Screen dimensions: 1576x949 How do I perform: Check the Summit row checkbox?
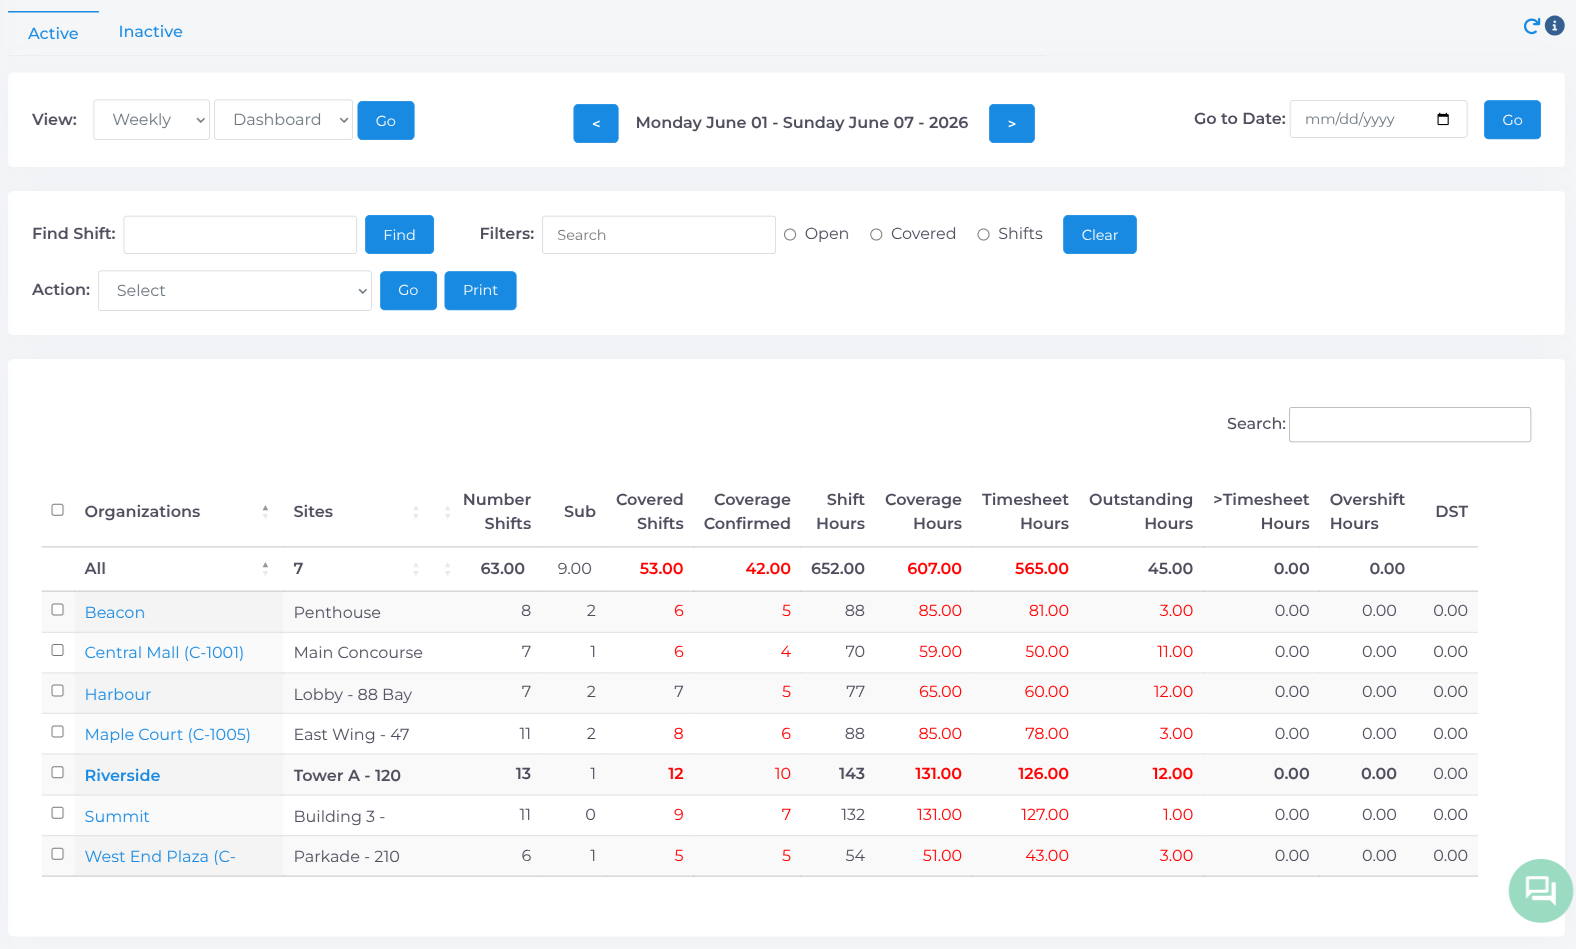[x=58, y=813]
